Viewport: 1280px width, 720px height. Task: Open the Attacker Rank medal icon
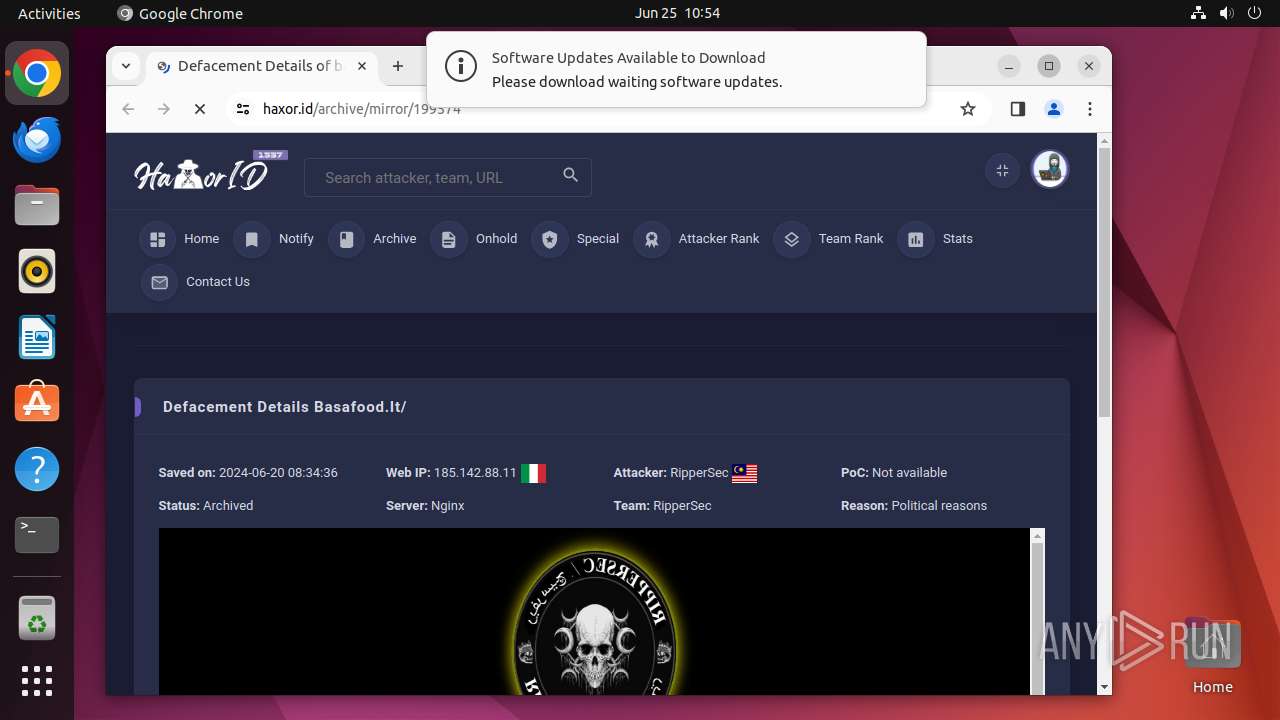[652, 239]
